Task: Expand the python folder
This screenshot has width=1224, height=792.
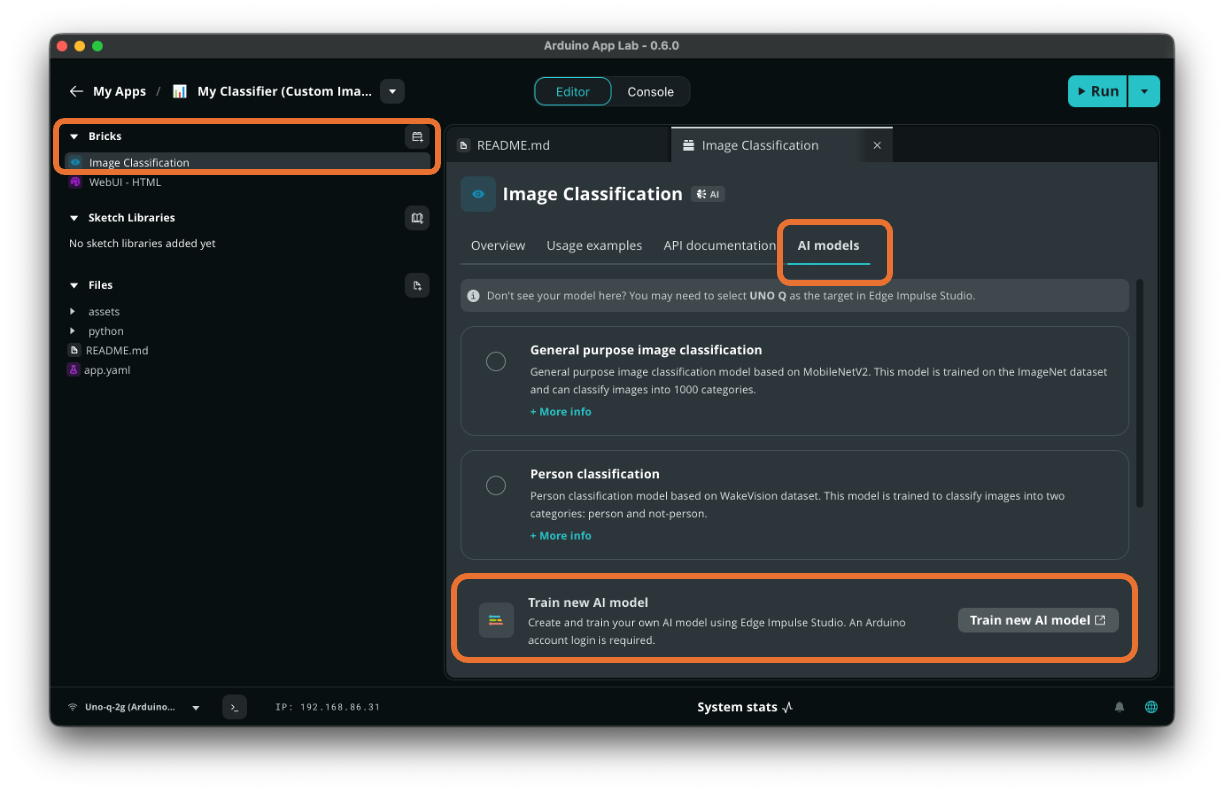Action: tap(73, 331)
